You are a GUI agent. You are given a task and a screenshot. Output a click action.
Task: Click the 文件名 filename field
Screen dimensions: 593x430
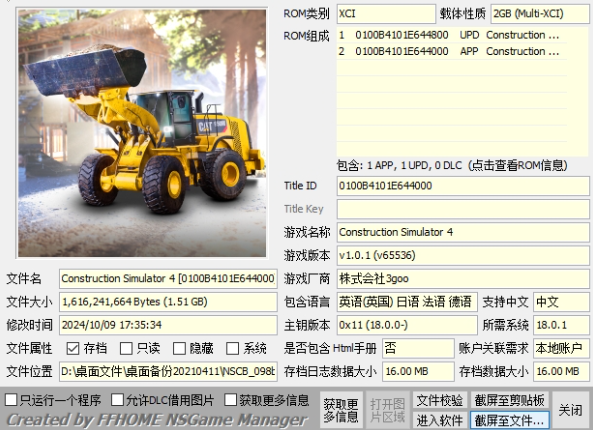pos(168,279)
